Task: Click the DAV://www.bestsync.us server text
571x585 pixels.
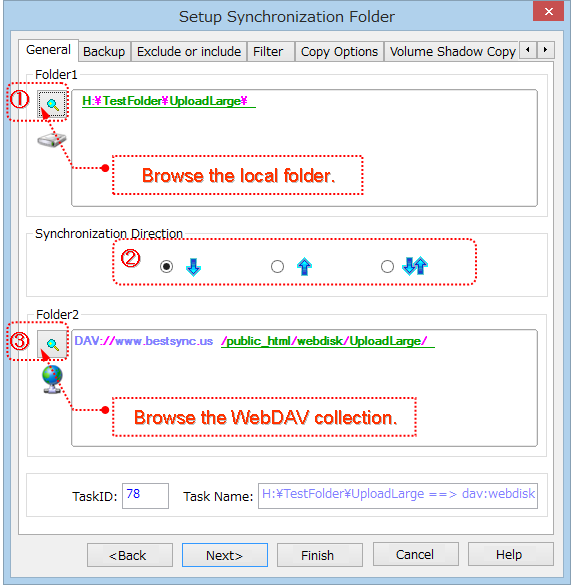Action: tap(144, 341)
